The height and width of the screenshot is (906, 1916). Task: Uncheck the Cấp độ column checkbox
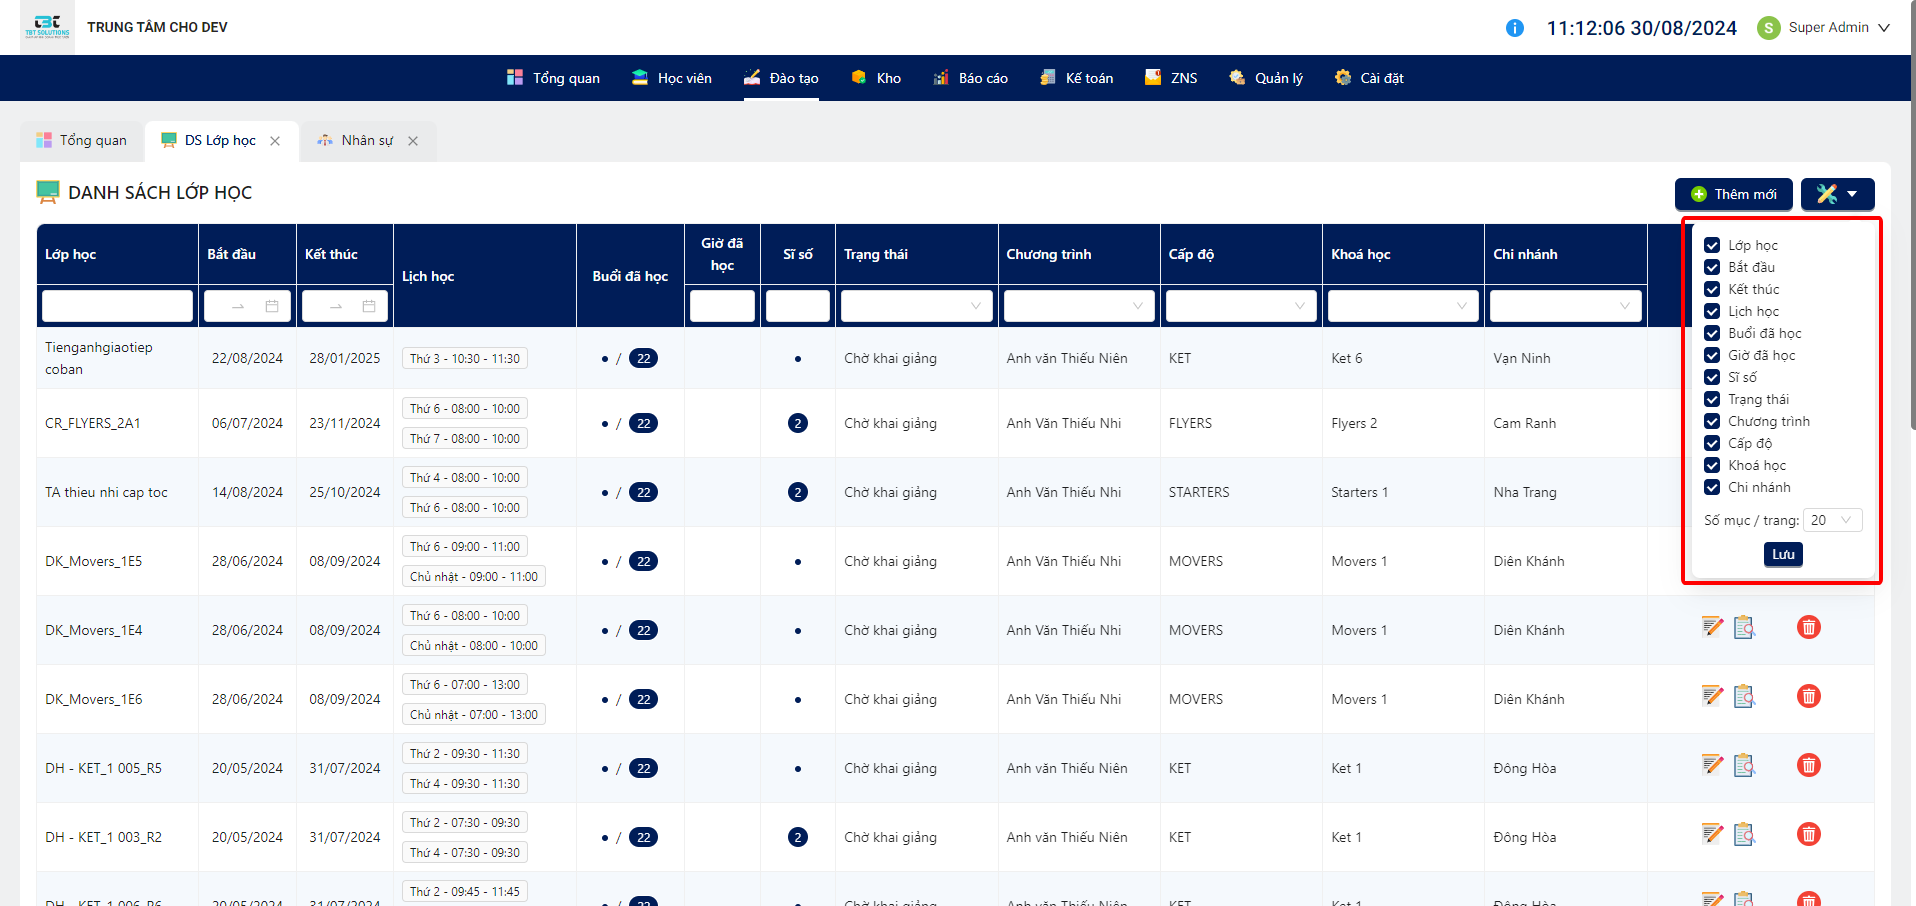(1712, 443)
